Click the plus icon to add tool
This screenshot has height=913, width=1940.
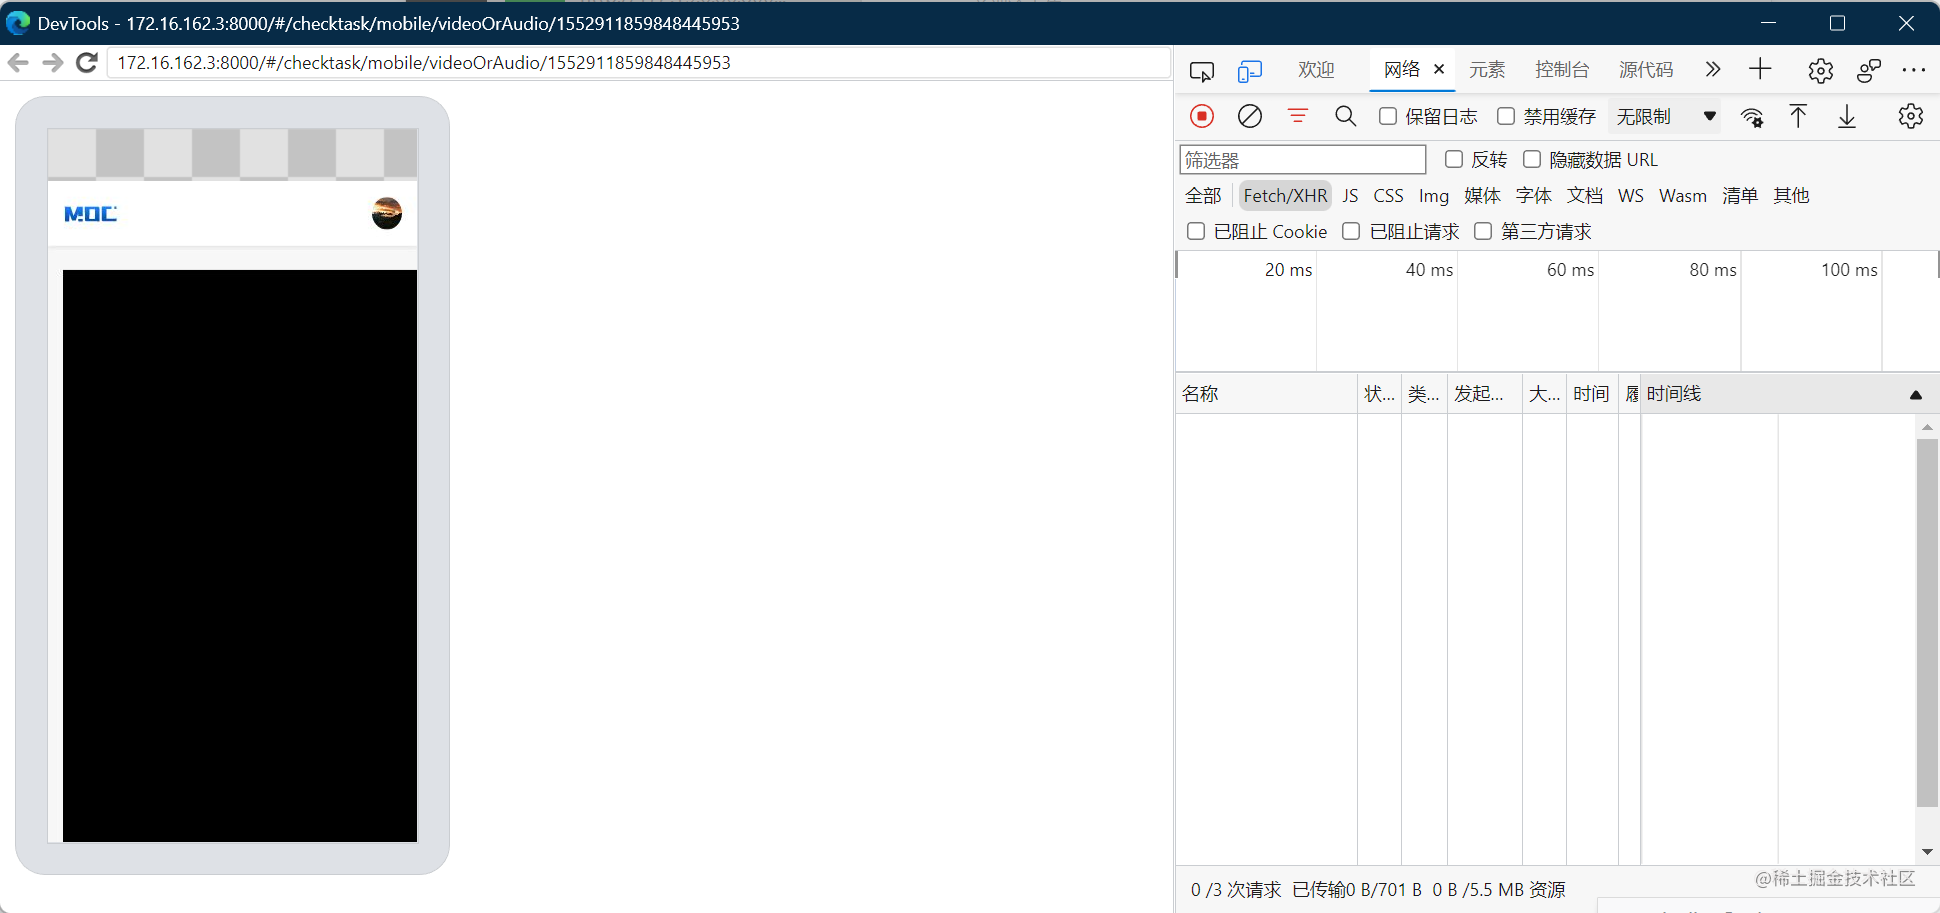[1760, 69]
